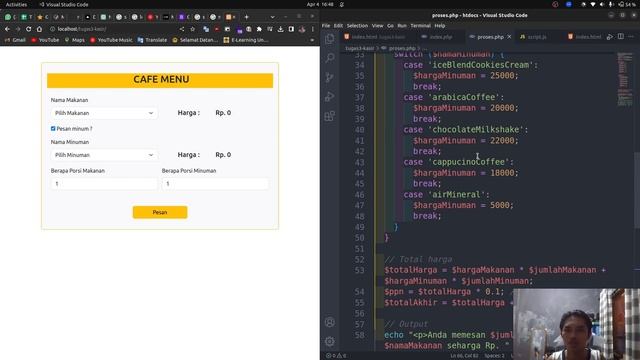Focus the Berapa Porsi Minuman field
640x360 pixels.
point(216,184)
